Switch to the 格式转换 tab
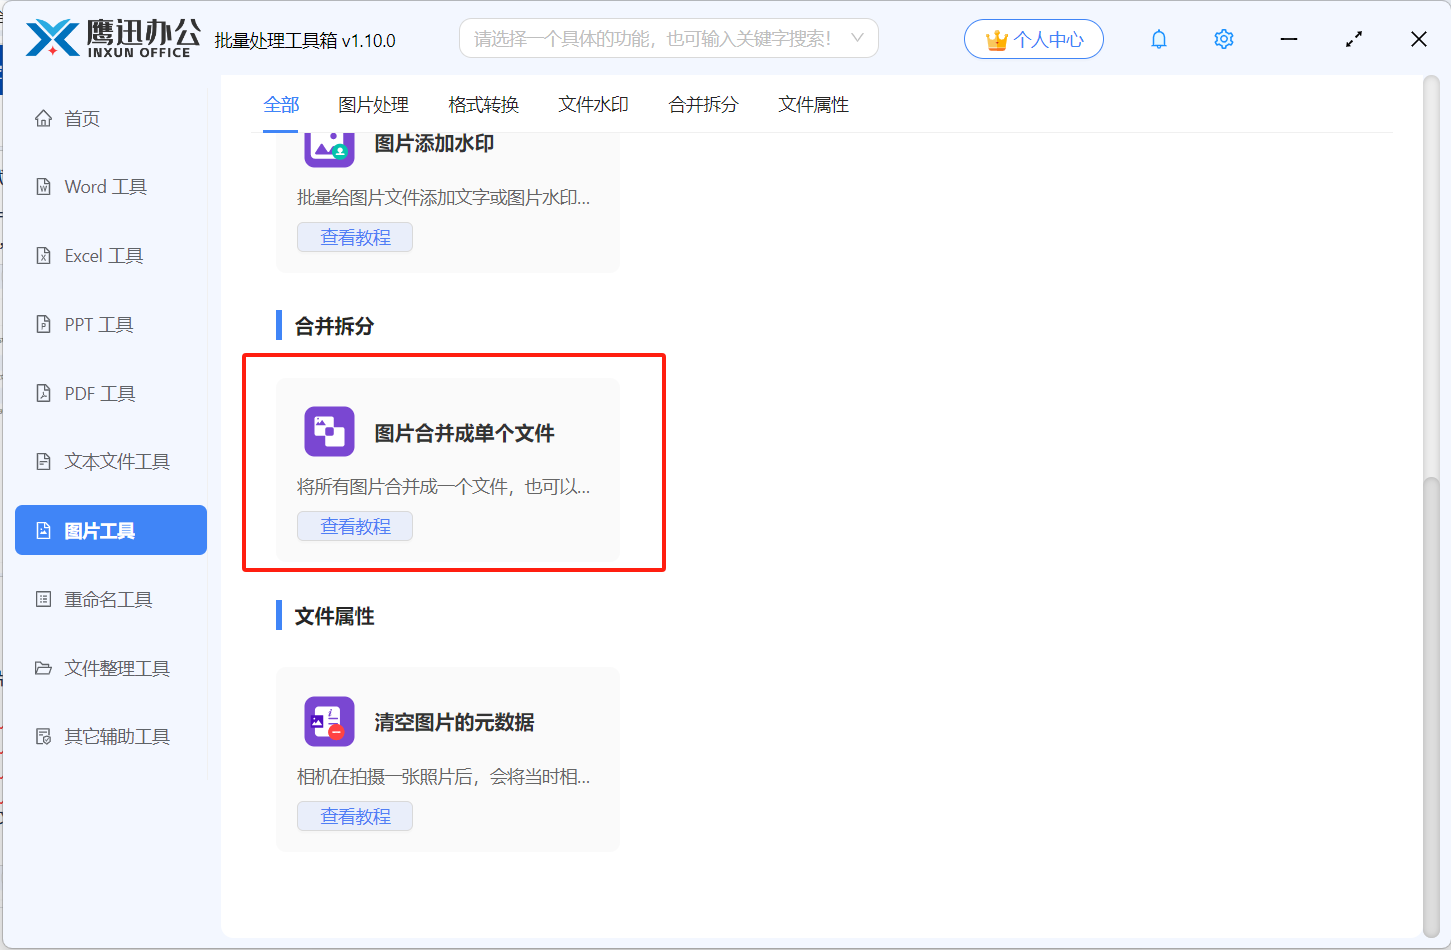The height and width of the screenshot is (950, 1451). coord(483,104)
